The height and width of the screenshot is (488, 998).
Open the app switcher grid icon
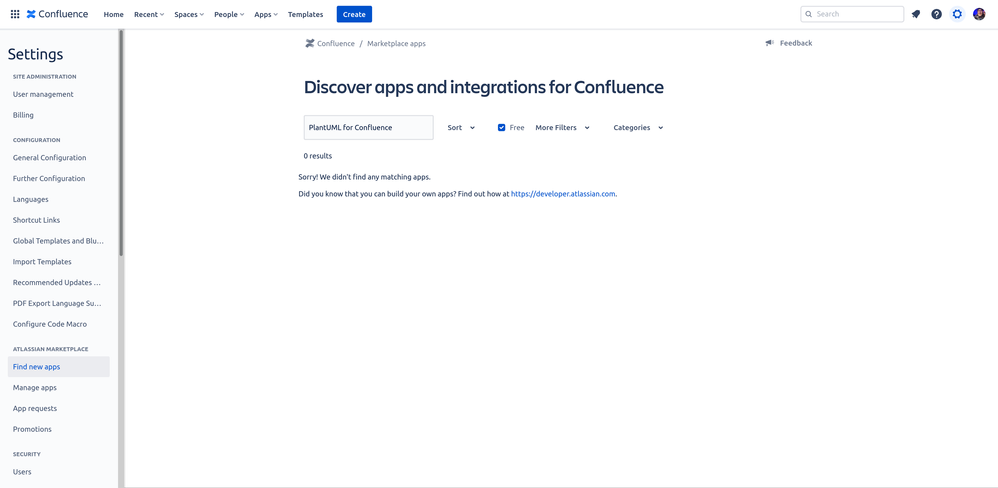(x=15, y=14)
